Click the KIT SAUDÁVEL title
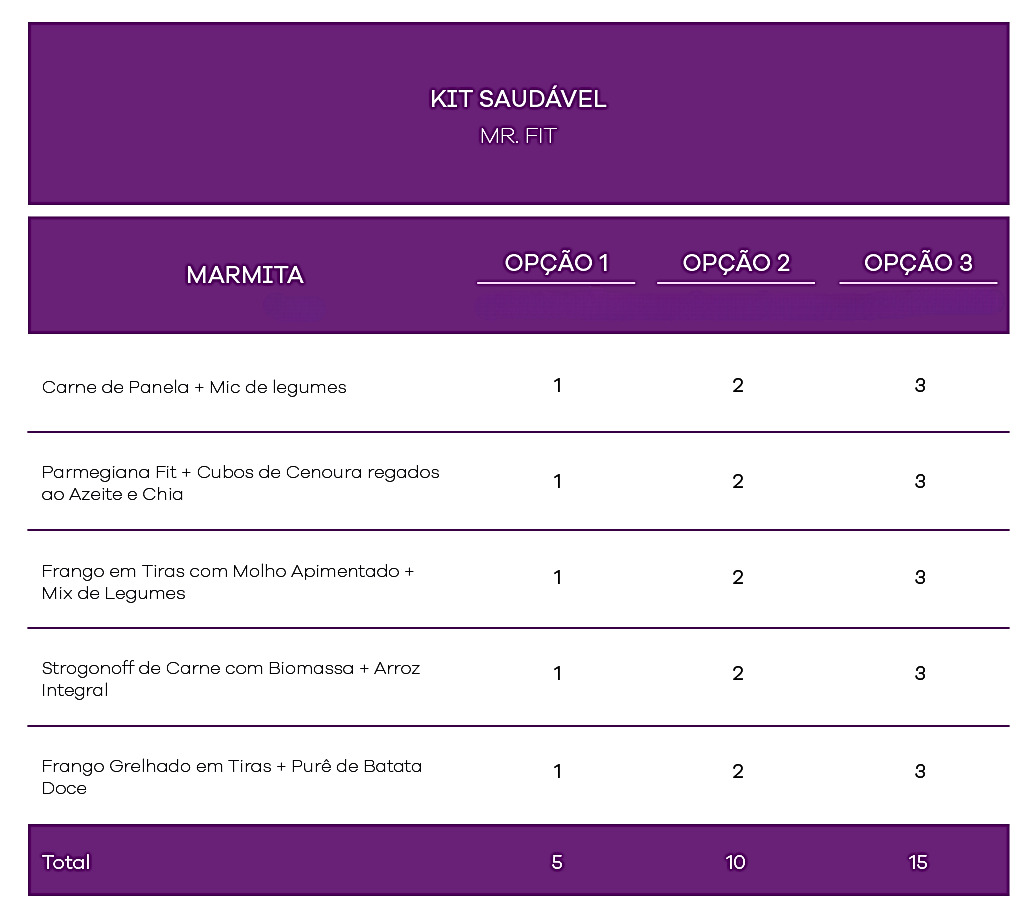1036x922 pixels. 518,99
